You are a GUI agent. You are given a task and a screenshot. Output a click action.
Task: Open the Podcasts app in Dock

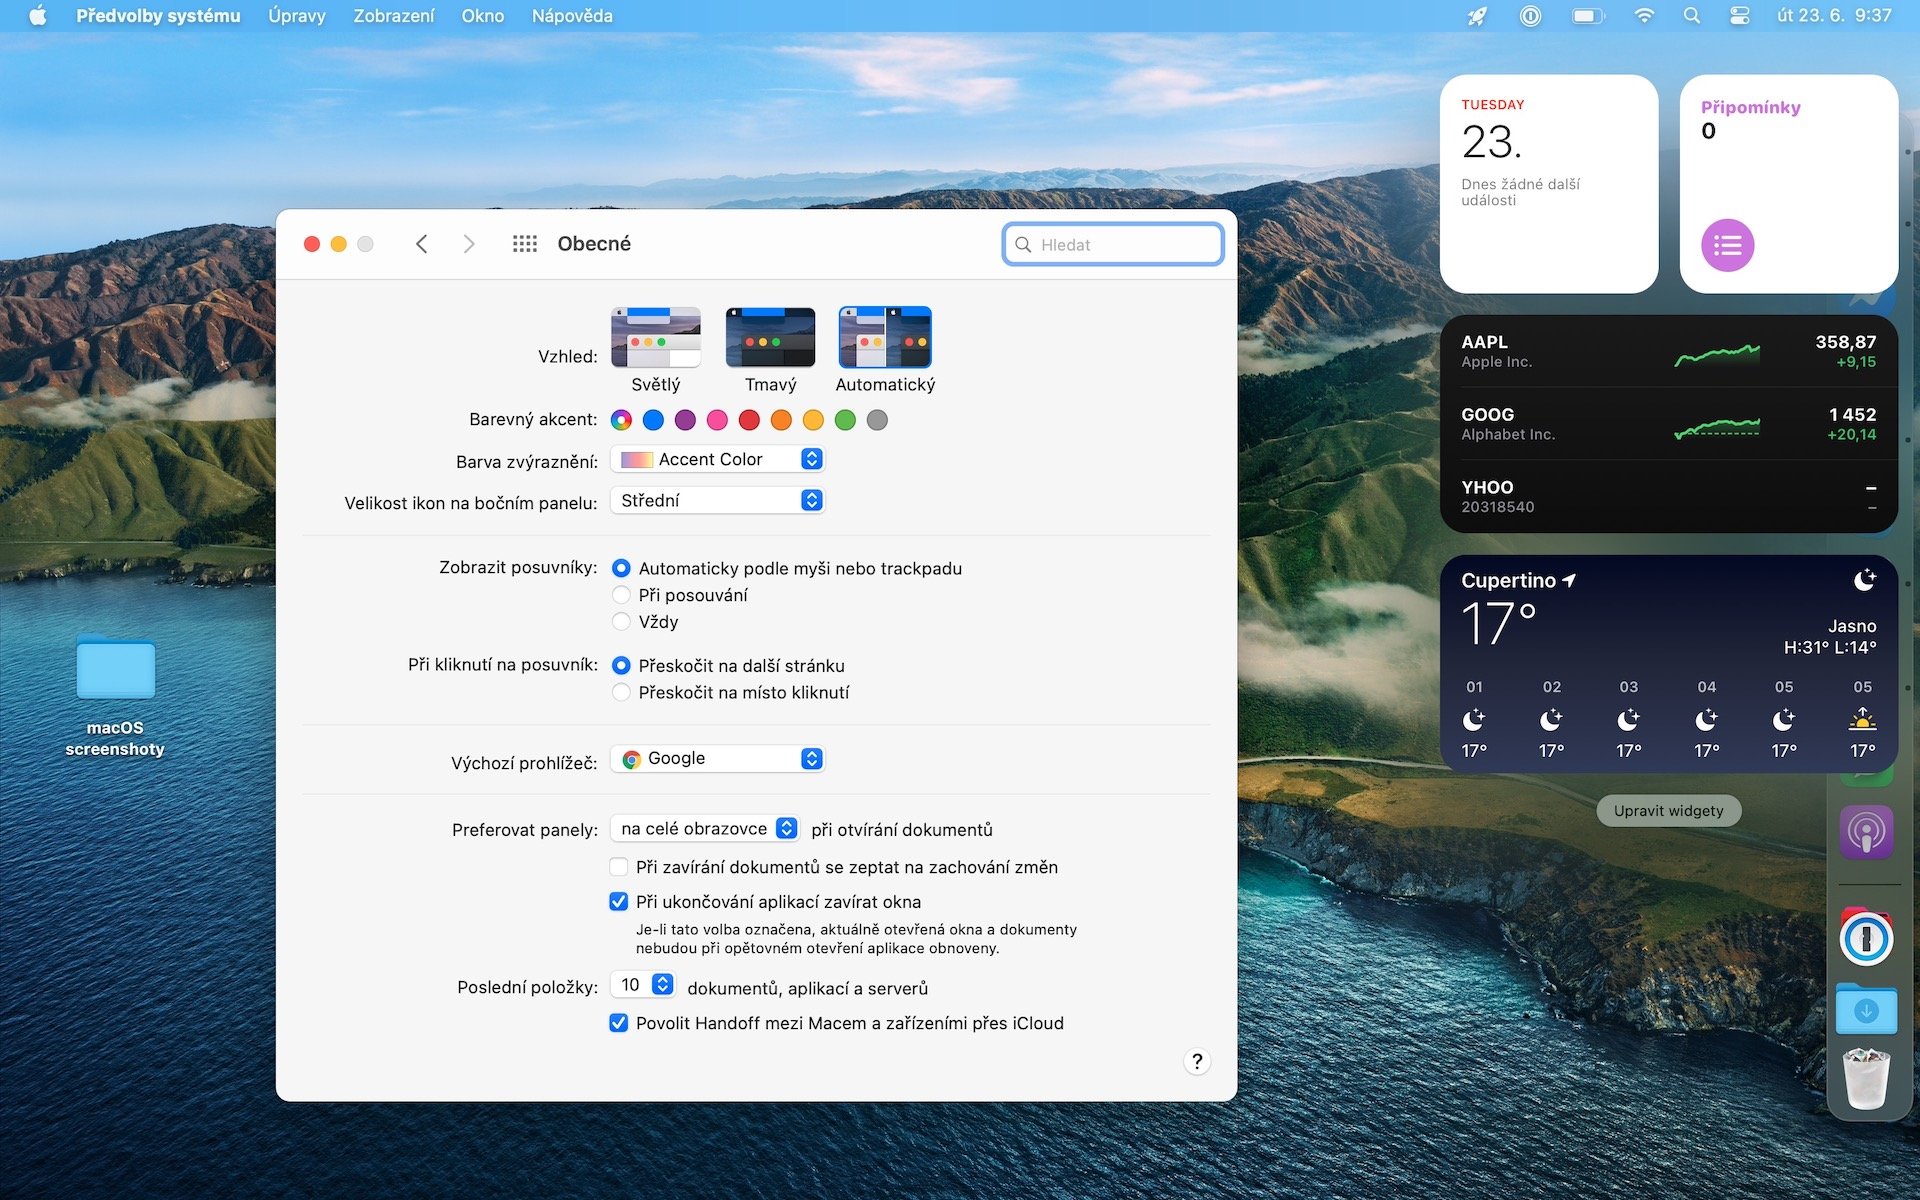click(1866, 832)
